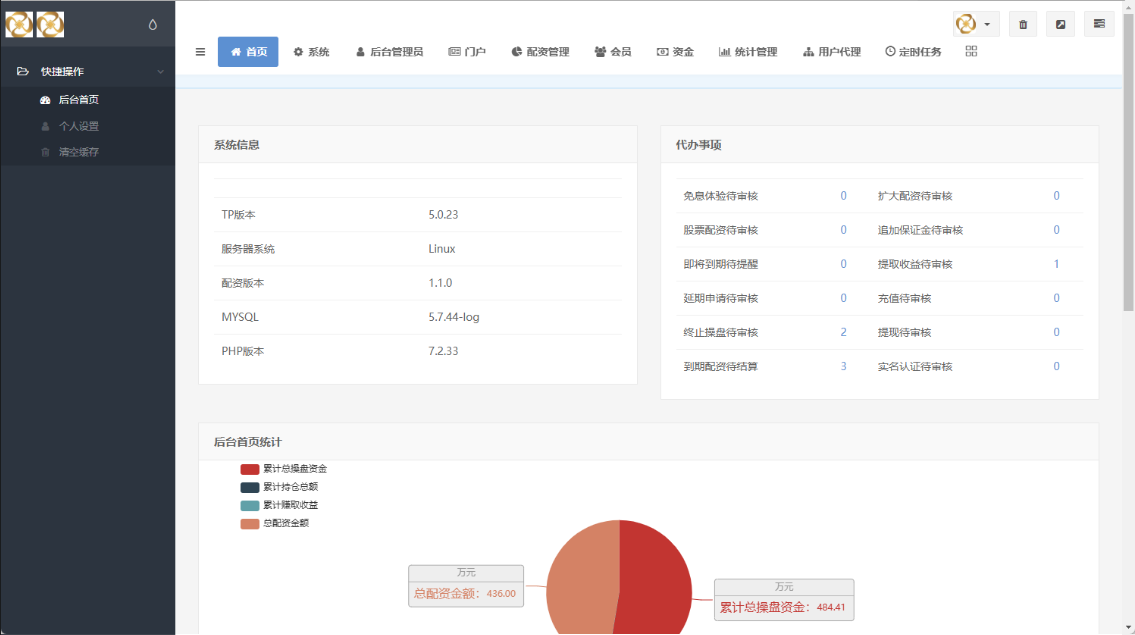Open the 0 count for 免息体验待审核
The width and height of the screenshot is (1135, 635).
(x=843, y=196)
